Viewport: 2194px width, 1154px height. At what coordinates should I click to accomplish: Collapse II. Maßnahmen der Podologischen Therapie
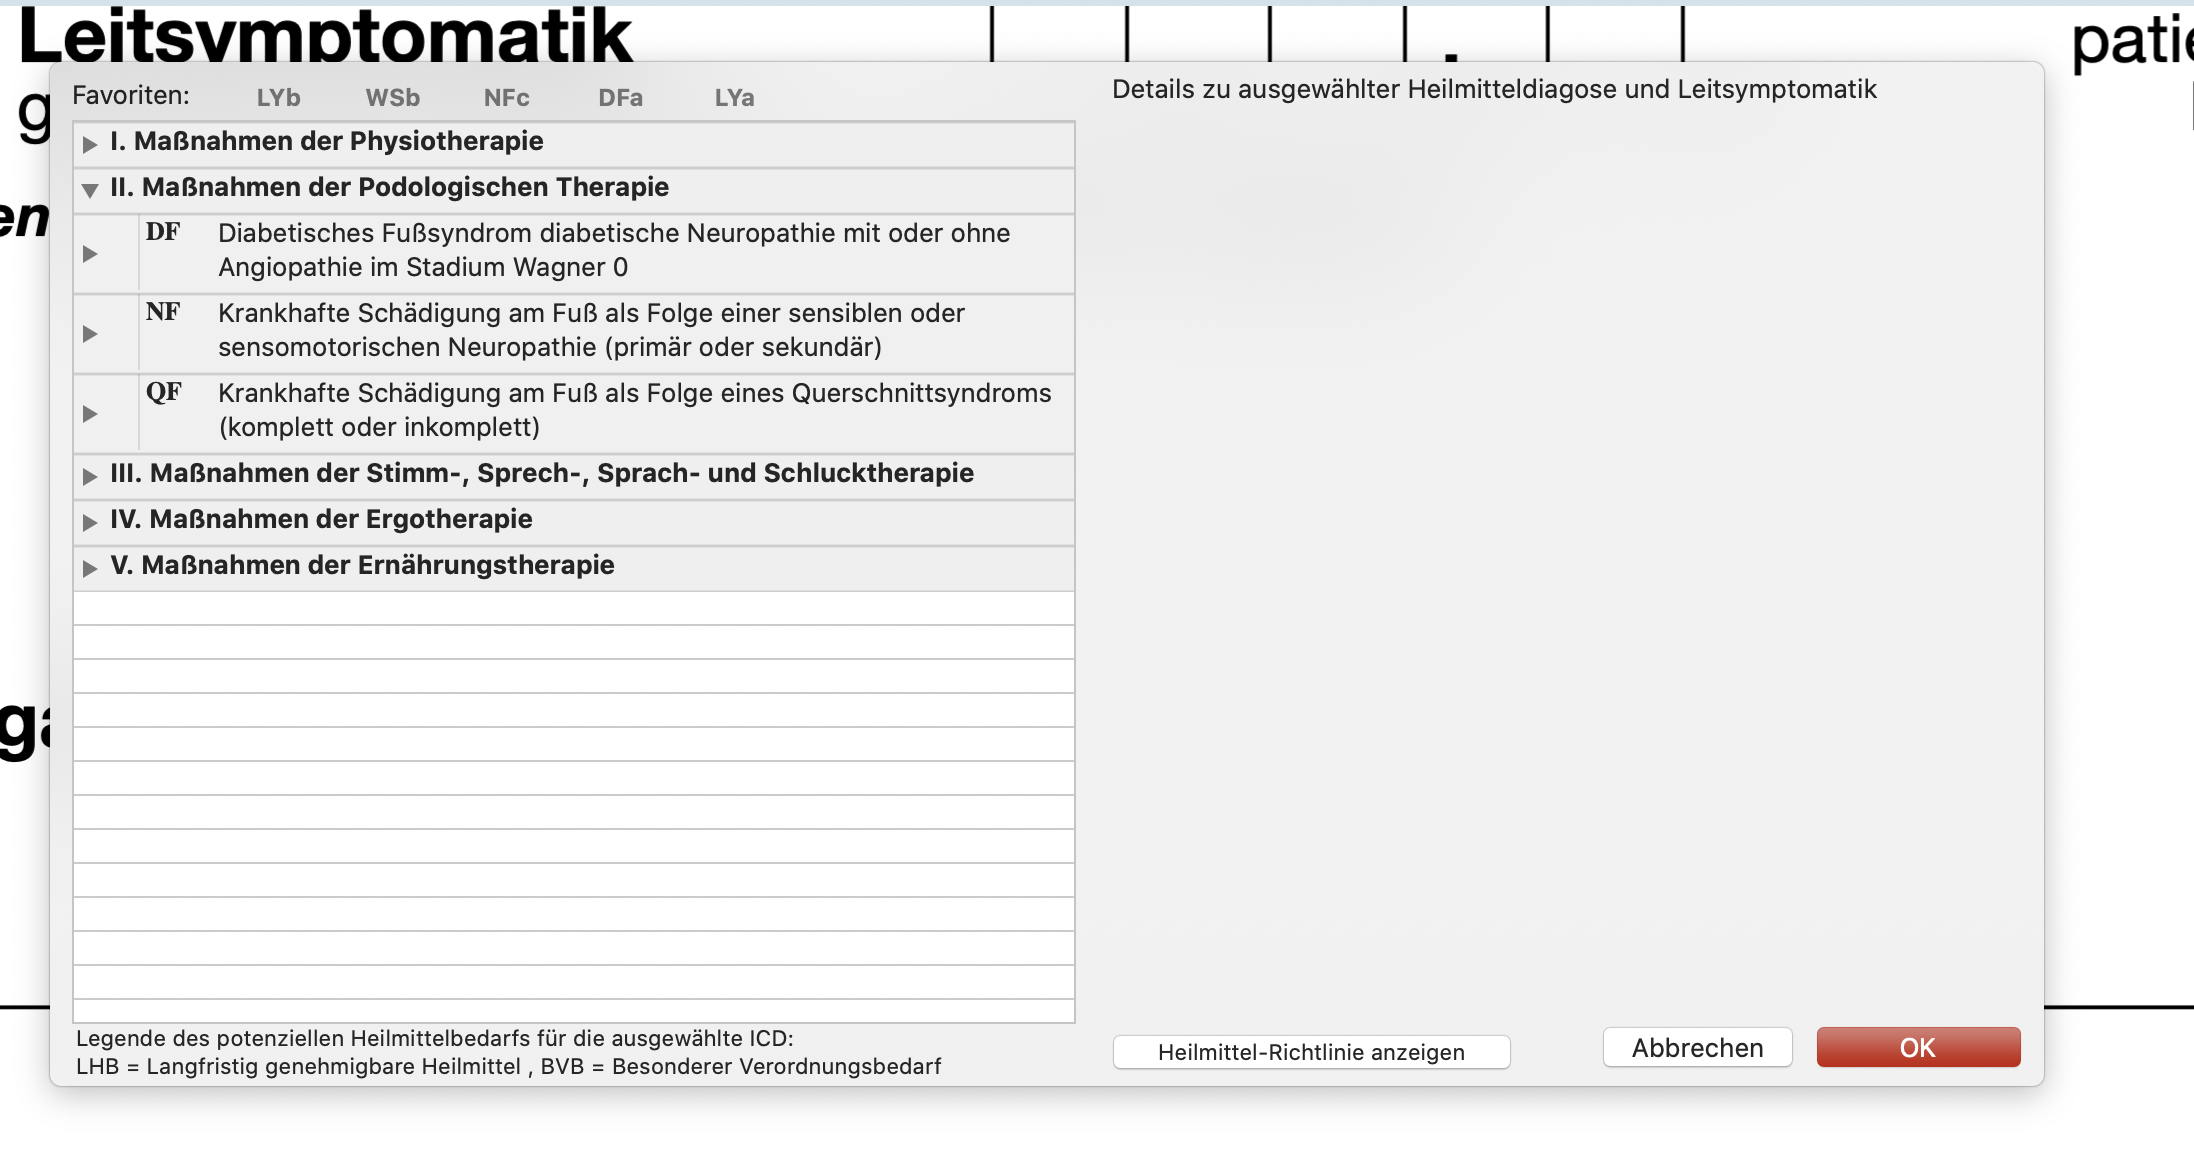[x=90, y=190]
